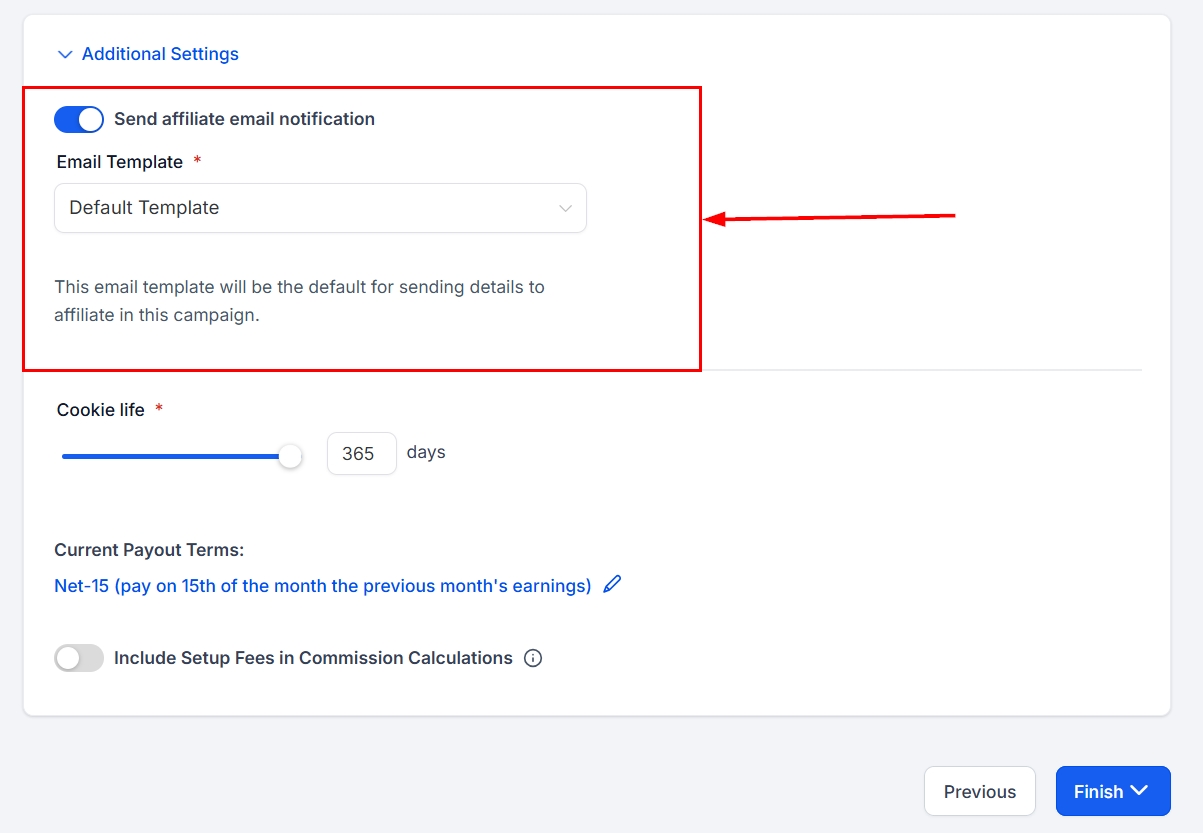This screenshot has width=1203, height=833.
Task: Click the info icon beside Include Setup Fees
Action: [533, 658]
